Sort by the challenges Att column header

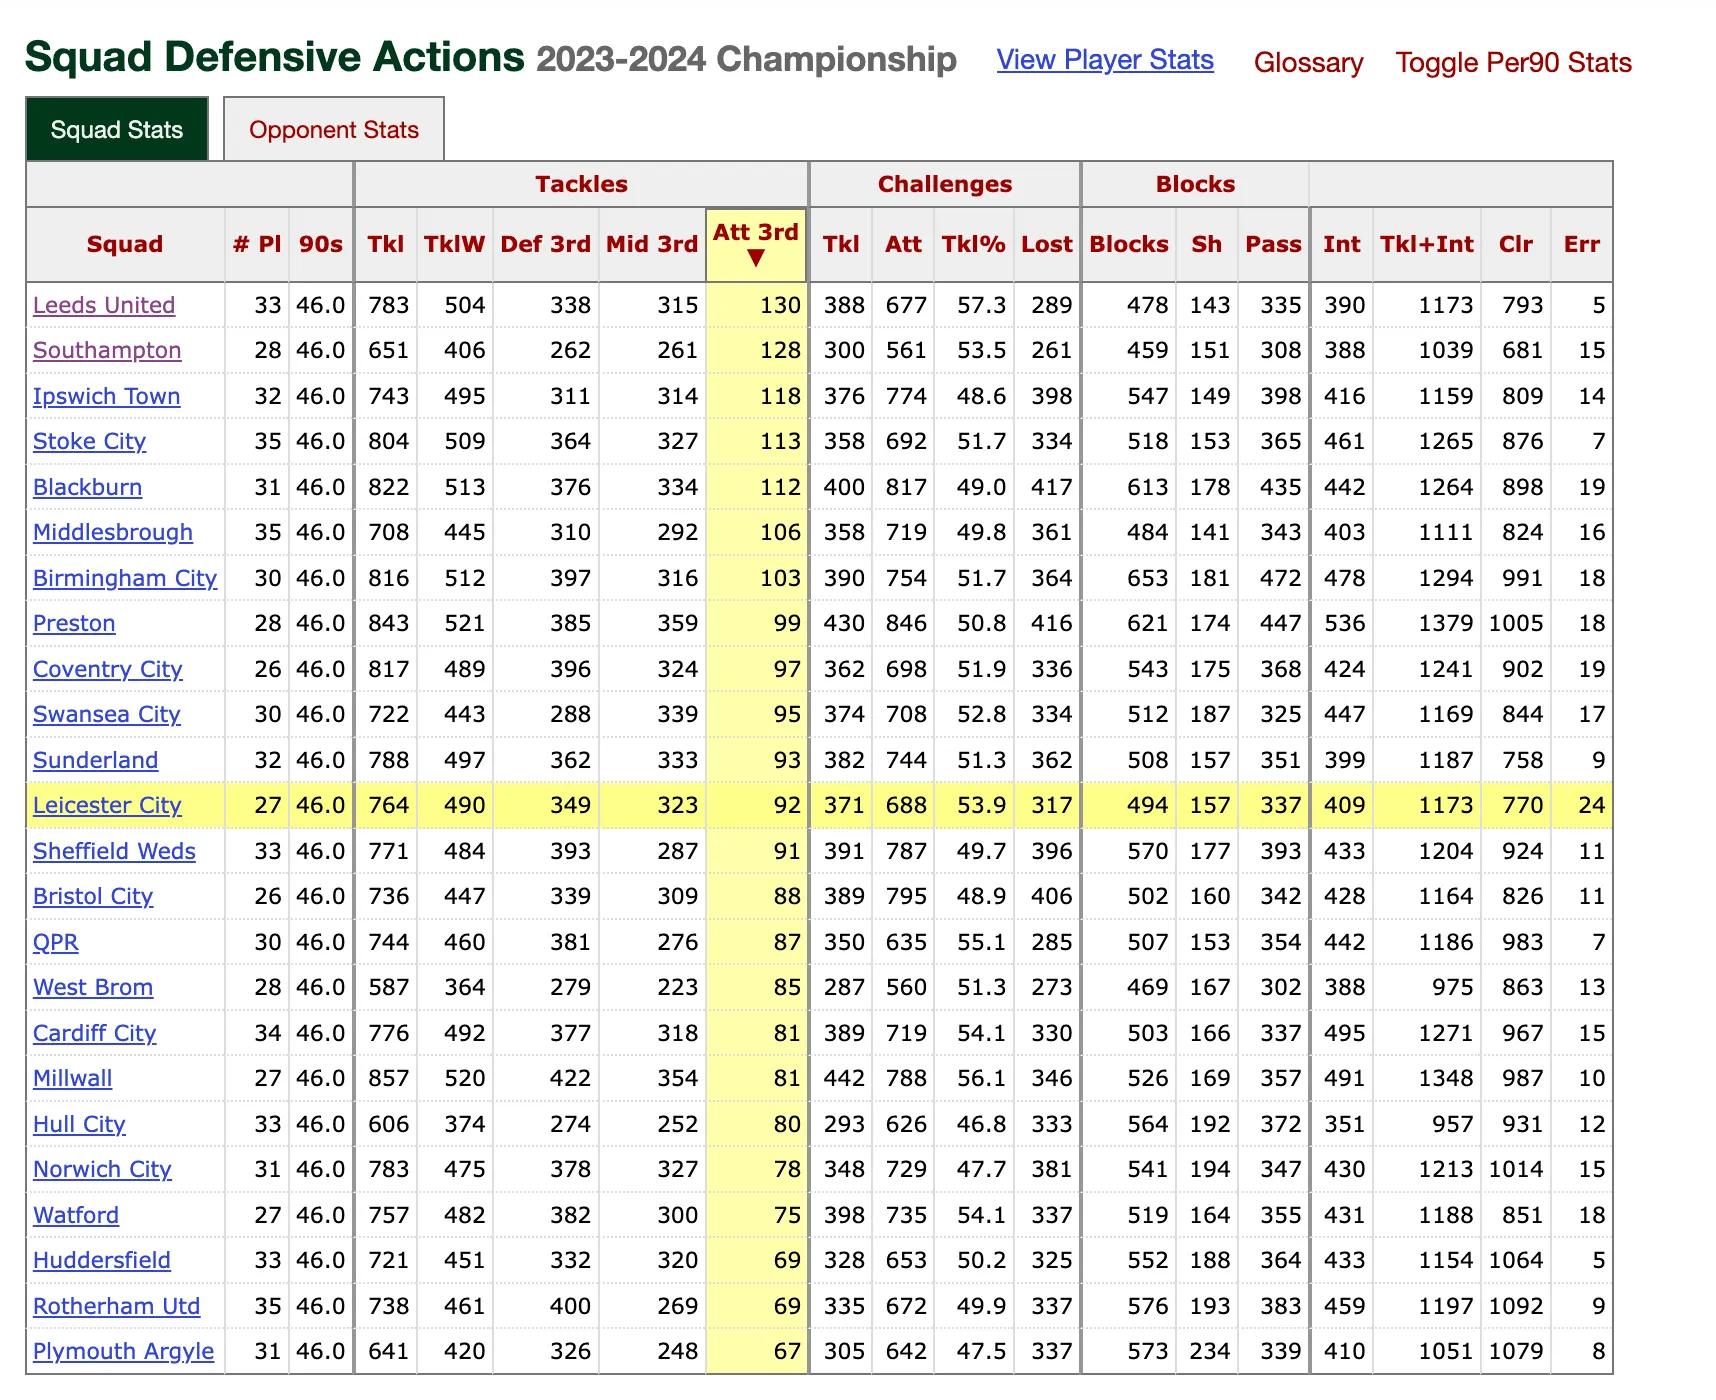point(903,244)
